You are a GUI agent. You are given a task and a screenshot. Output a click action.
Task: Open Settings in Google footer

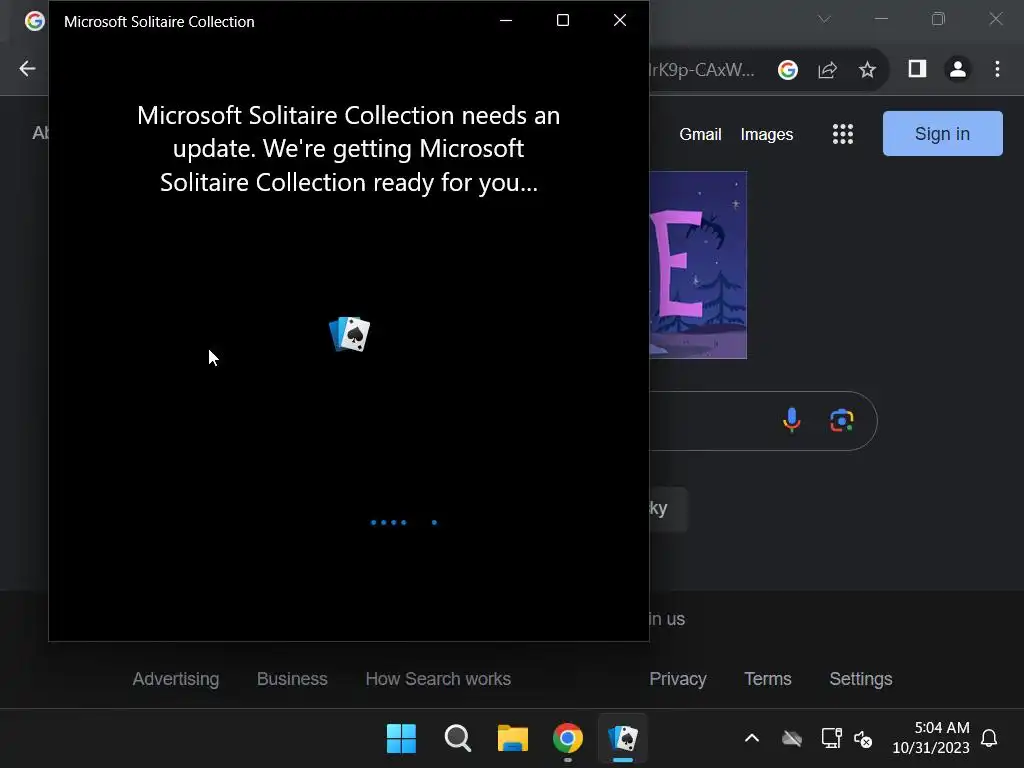(861, 679)
